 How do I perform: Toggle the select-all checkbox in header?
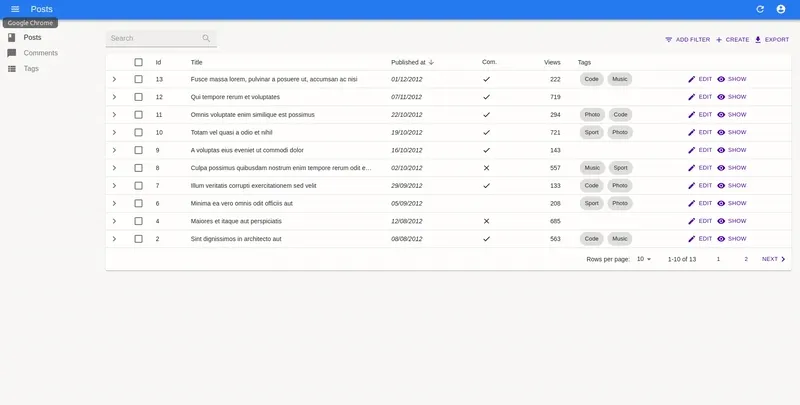click(x=139, y=62)
